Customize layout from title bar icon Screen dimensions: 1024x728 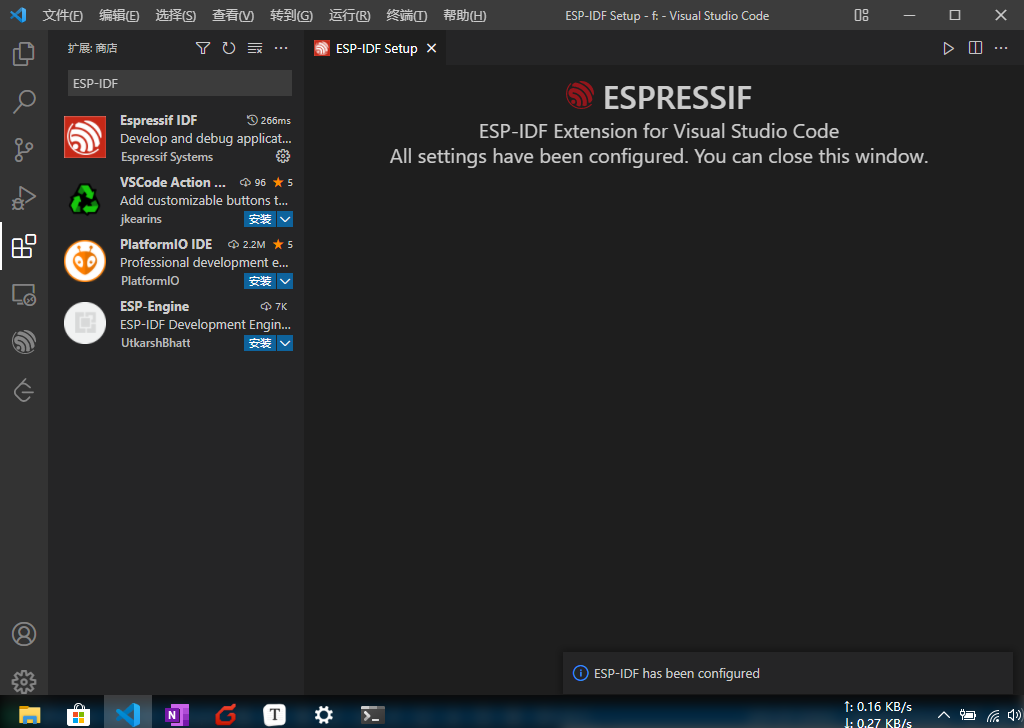(x=861, y=15)
